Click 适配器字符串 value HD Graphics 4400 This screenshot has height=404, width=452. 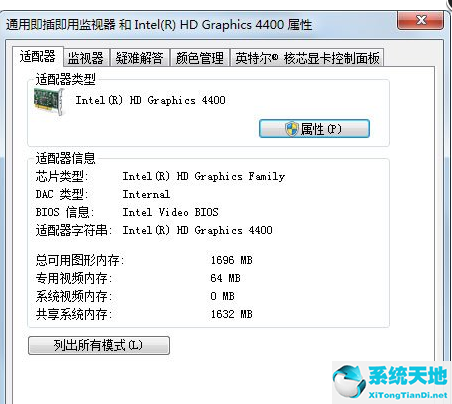coord(197,230)
